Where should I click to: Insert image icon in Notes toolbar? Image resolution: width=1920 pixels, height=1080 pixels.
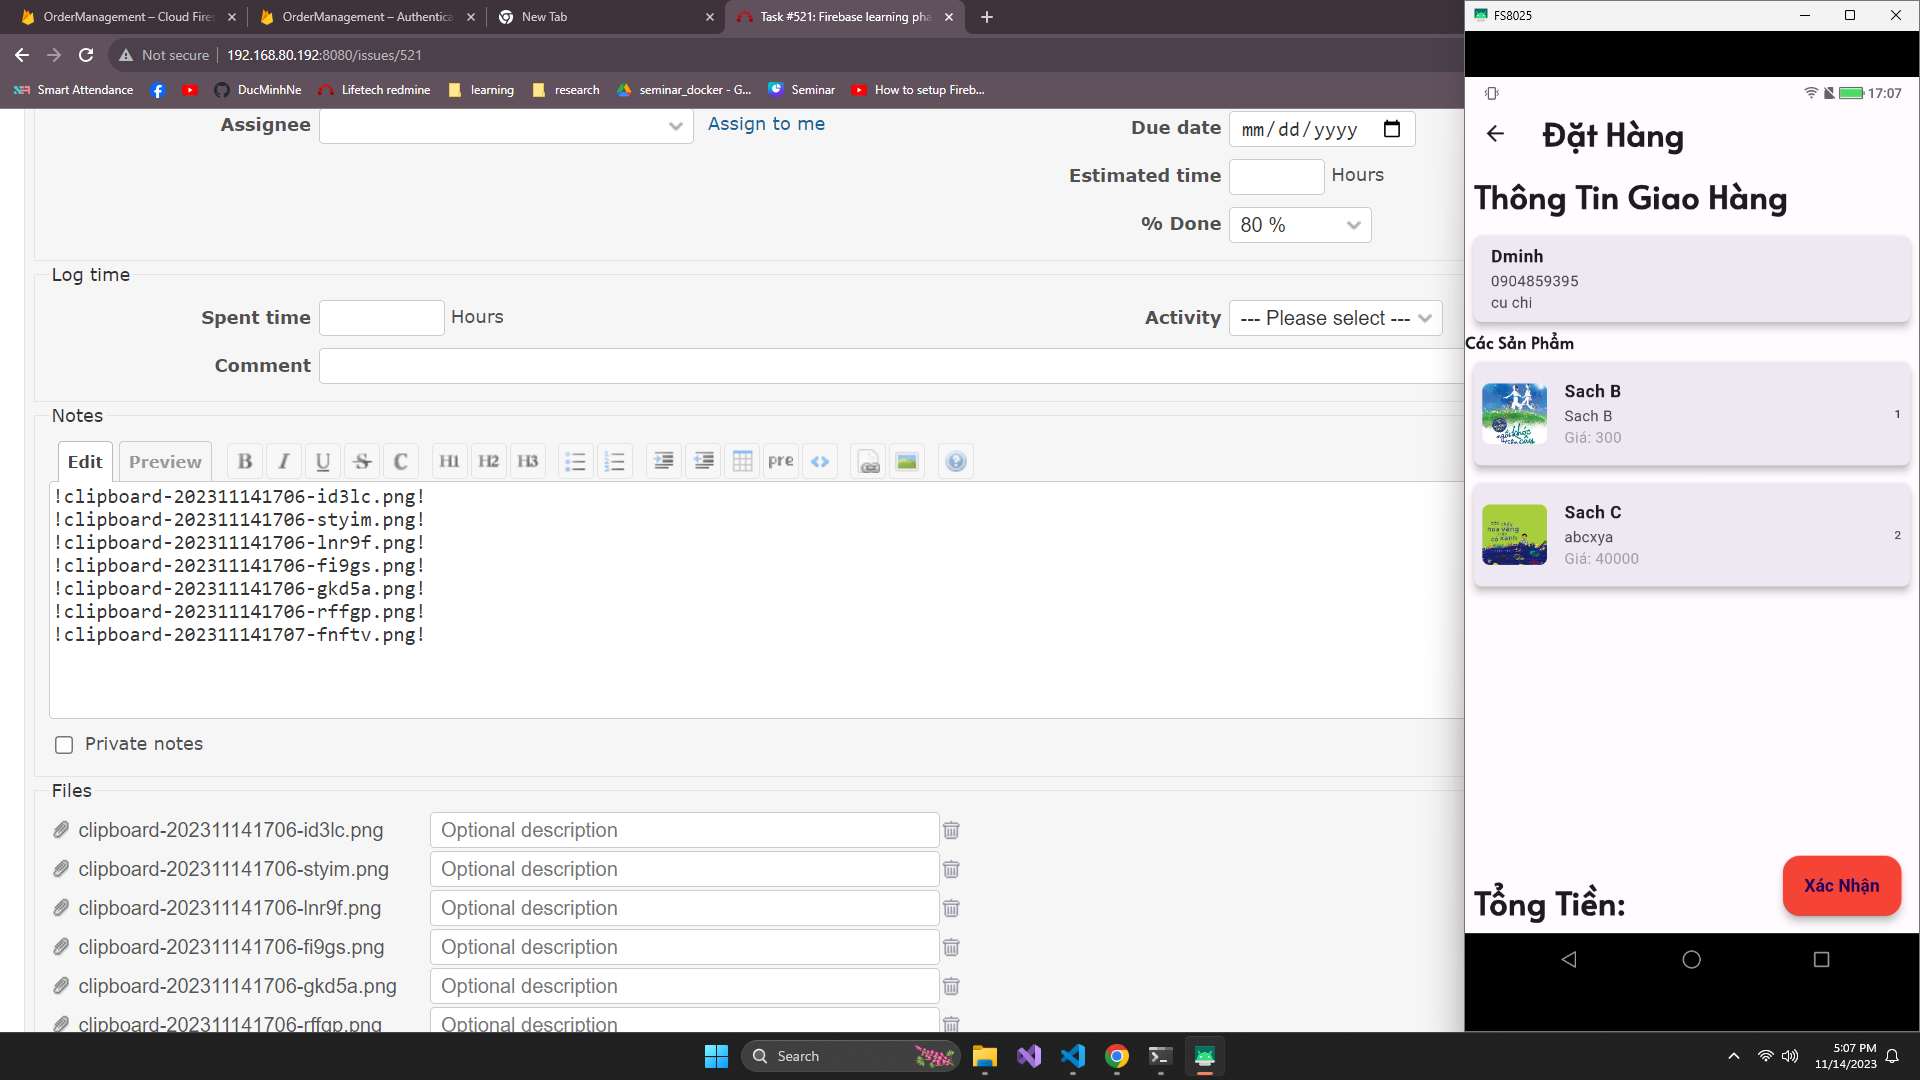click(907, 461)
